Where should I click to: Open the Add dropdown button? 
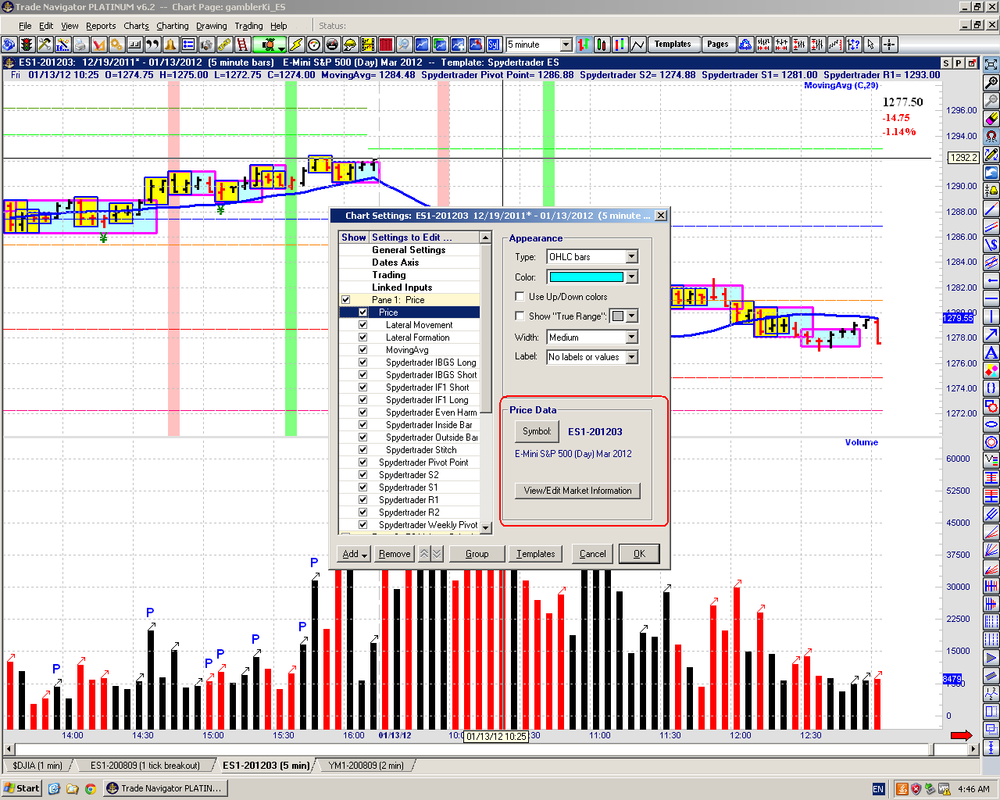(353, 554)
